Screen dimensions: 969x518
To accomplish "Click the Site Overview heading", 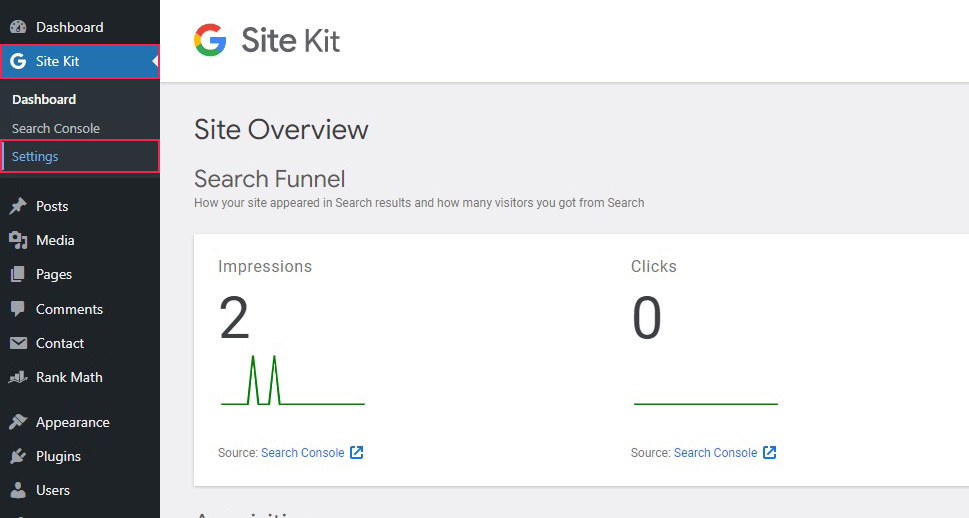I will 281,130.
